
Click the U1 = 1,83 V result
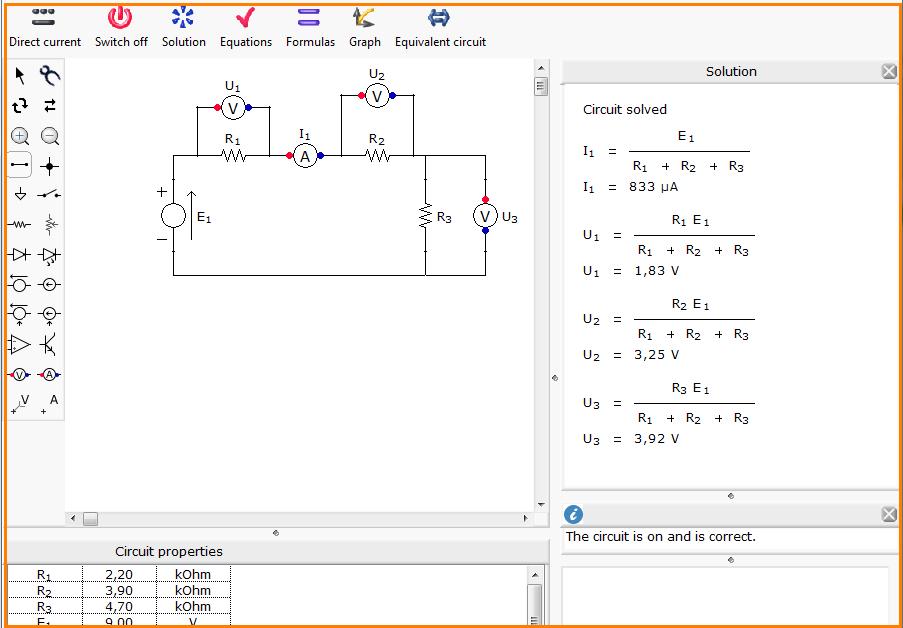point(631,271)
